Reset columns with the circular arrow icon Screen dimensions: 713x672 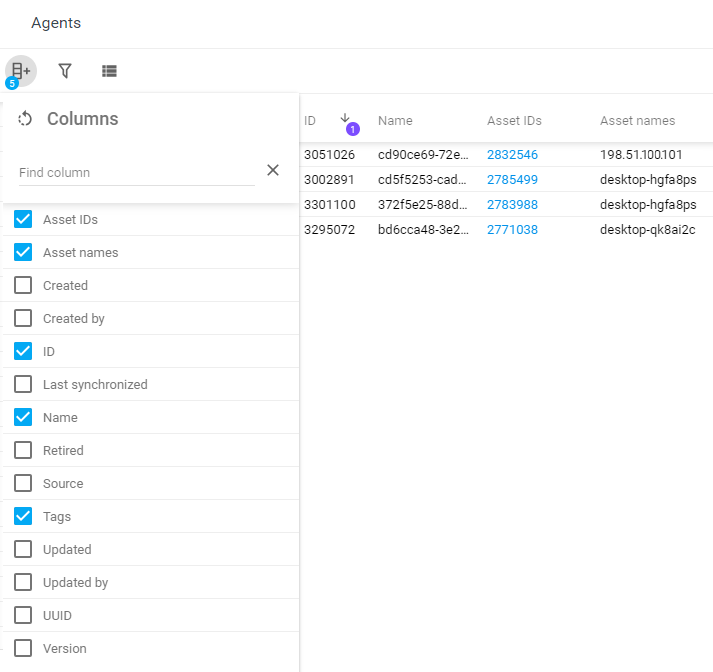tap(26, 119)
